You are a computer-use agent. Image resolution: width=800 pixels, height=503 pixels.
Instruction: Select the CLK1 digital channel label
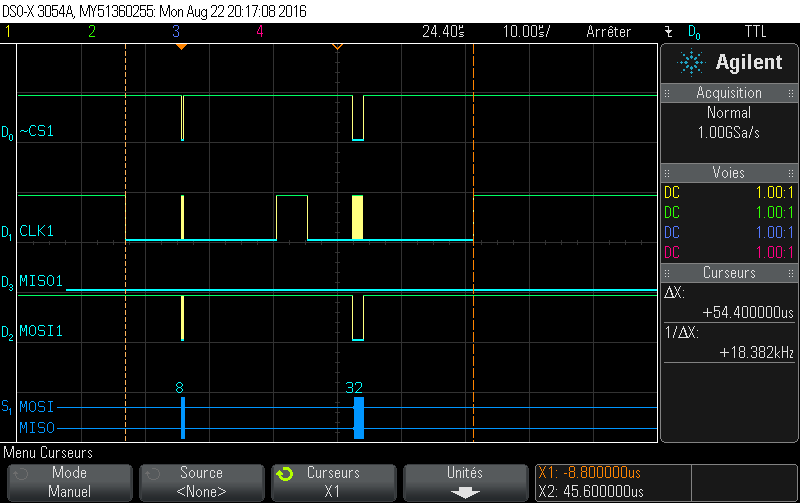[36, 231]
